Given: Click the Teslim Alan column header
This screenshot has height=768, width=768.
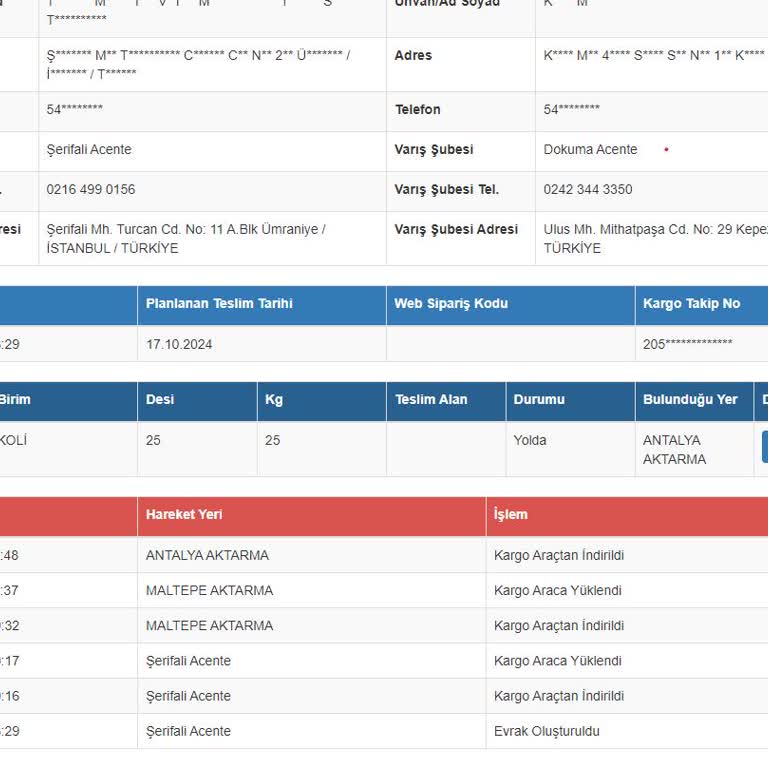Looking at the screenshot, I should tap(446, 401).
